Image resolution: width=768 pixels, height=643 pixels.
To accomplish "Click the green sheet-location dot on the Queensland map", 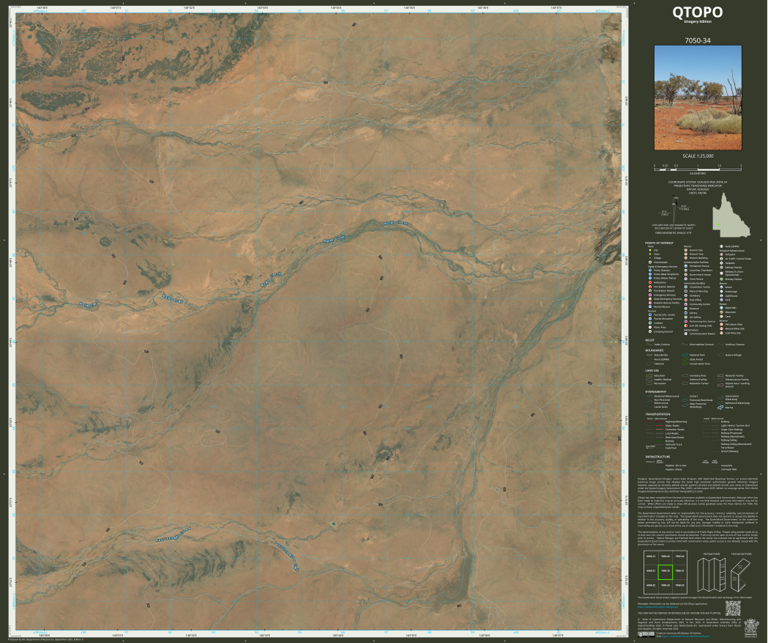I will [x=720, y=225].
